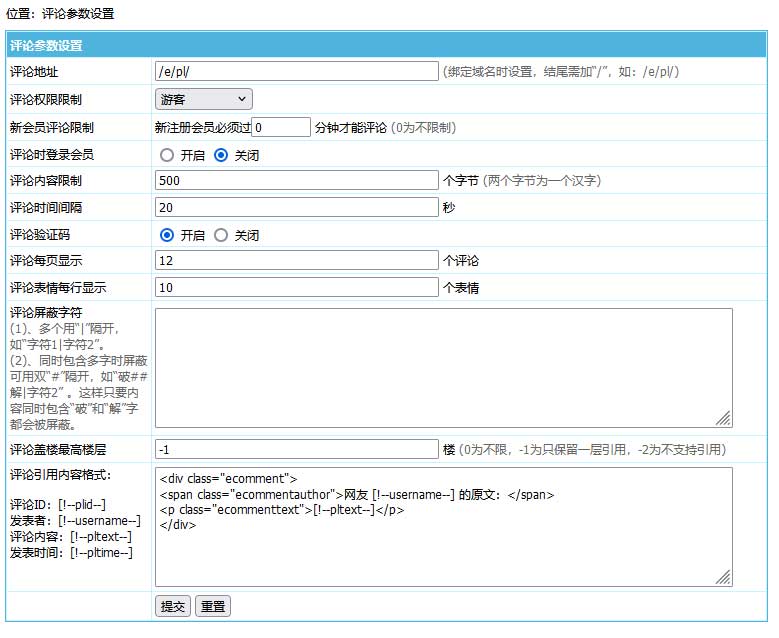
Task: Click the 评论时间间隔 field containing 20
Action: [296, 207]
